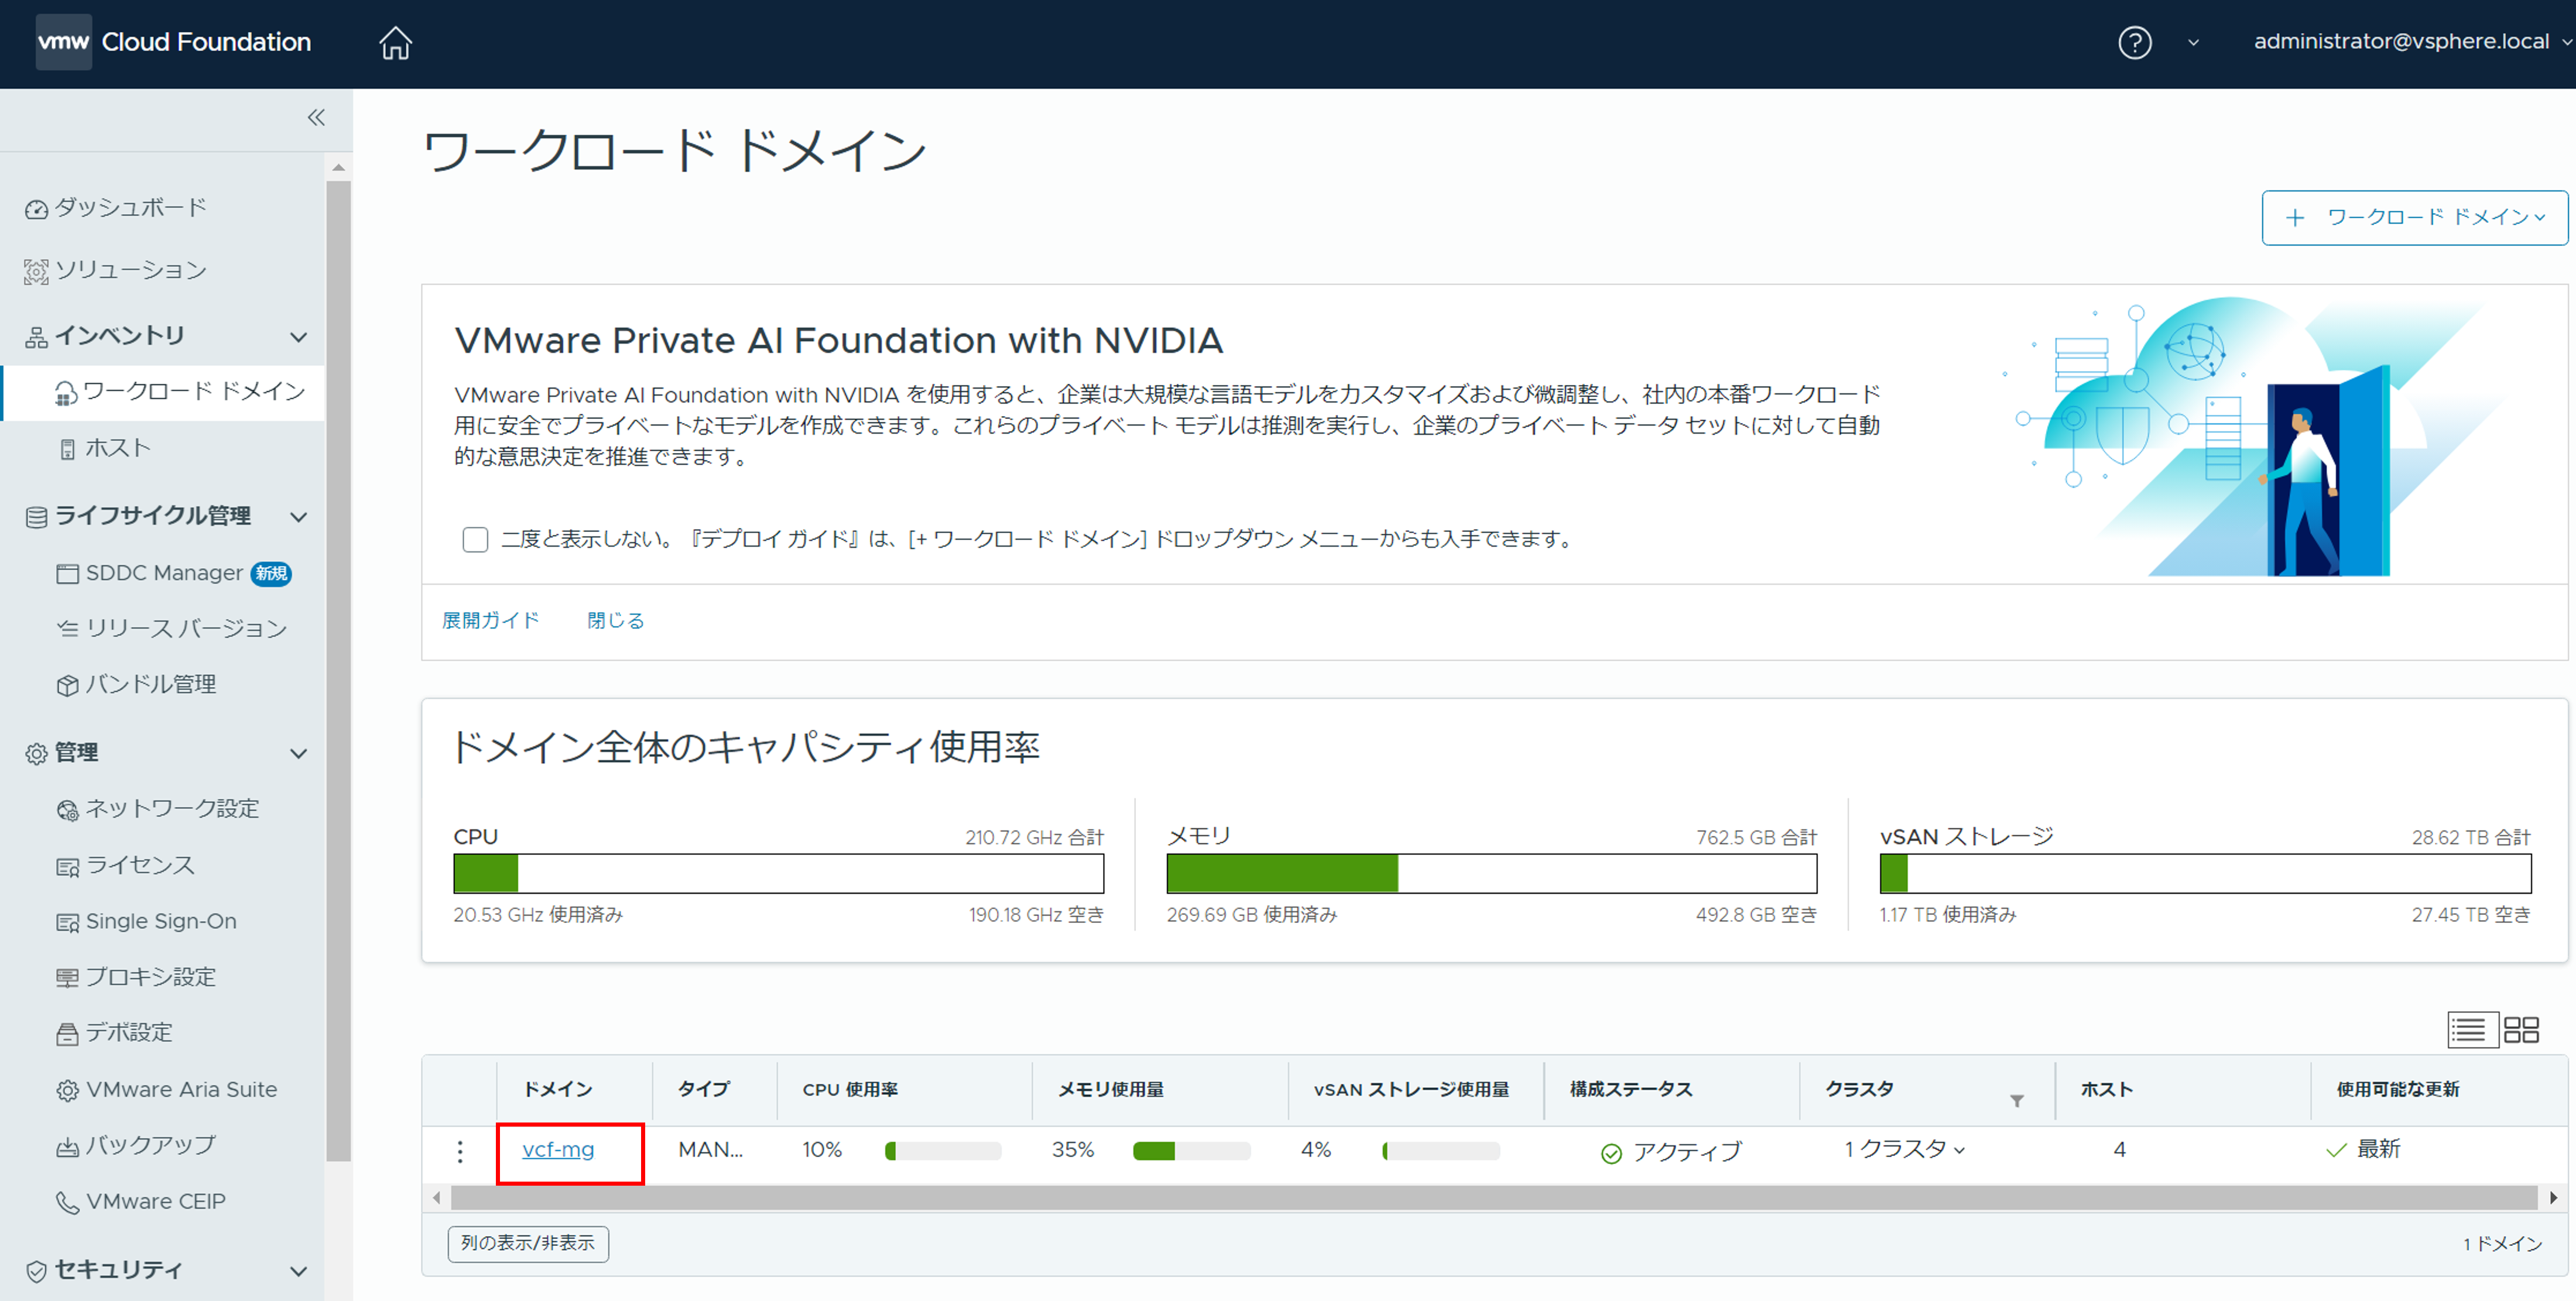
Task: Sort by メモリ使用量 column header
Action: [x=1111, y=1089]
